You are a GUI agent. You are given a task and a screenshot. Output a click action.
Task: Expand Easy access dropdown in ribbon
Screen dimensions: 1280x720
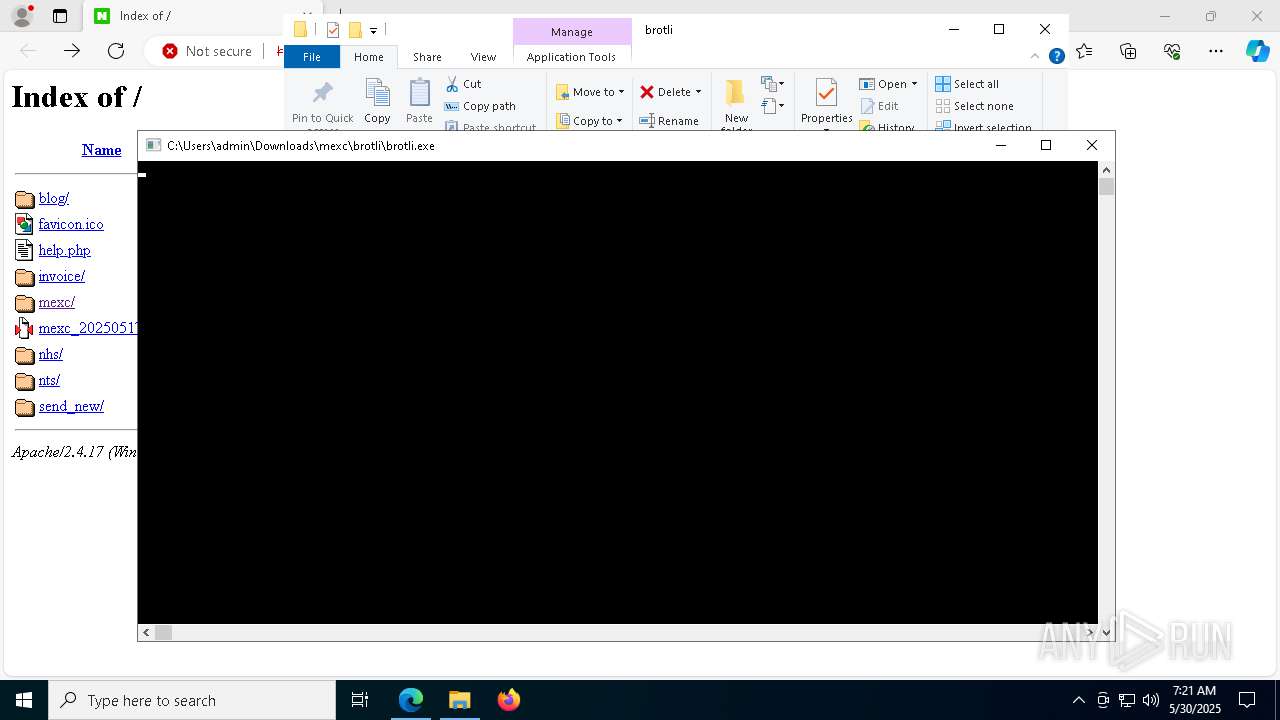[x=773, y=106]
